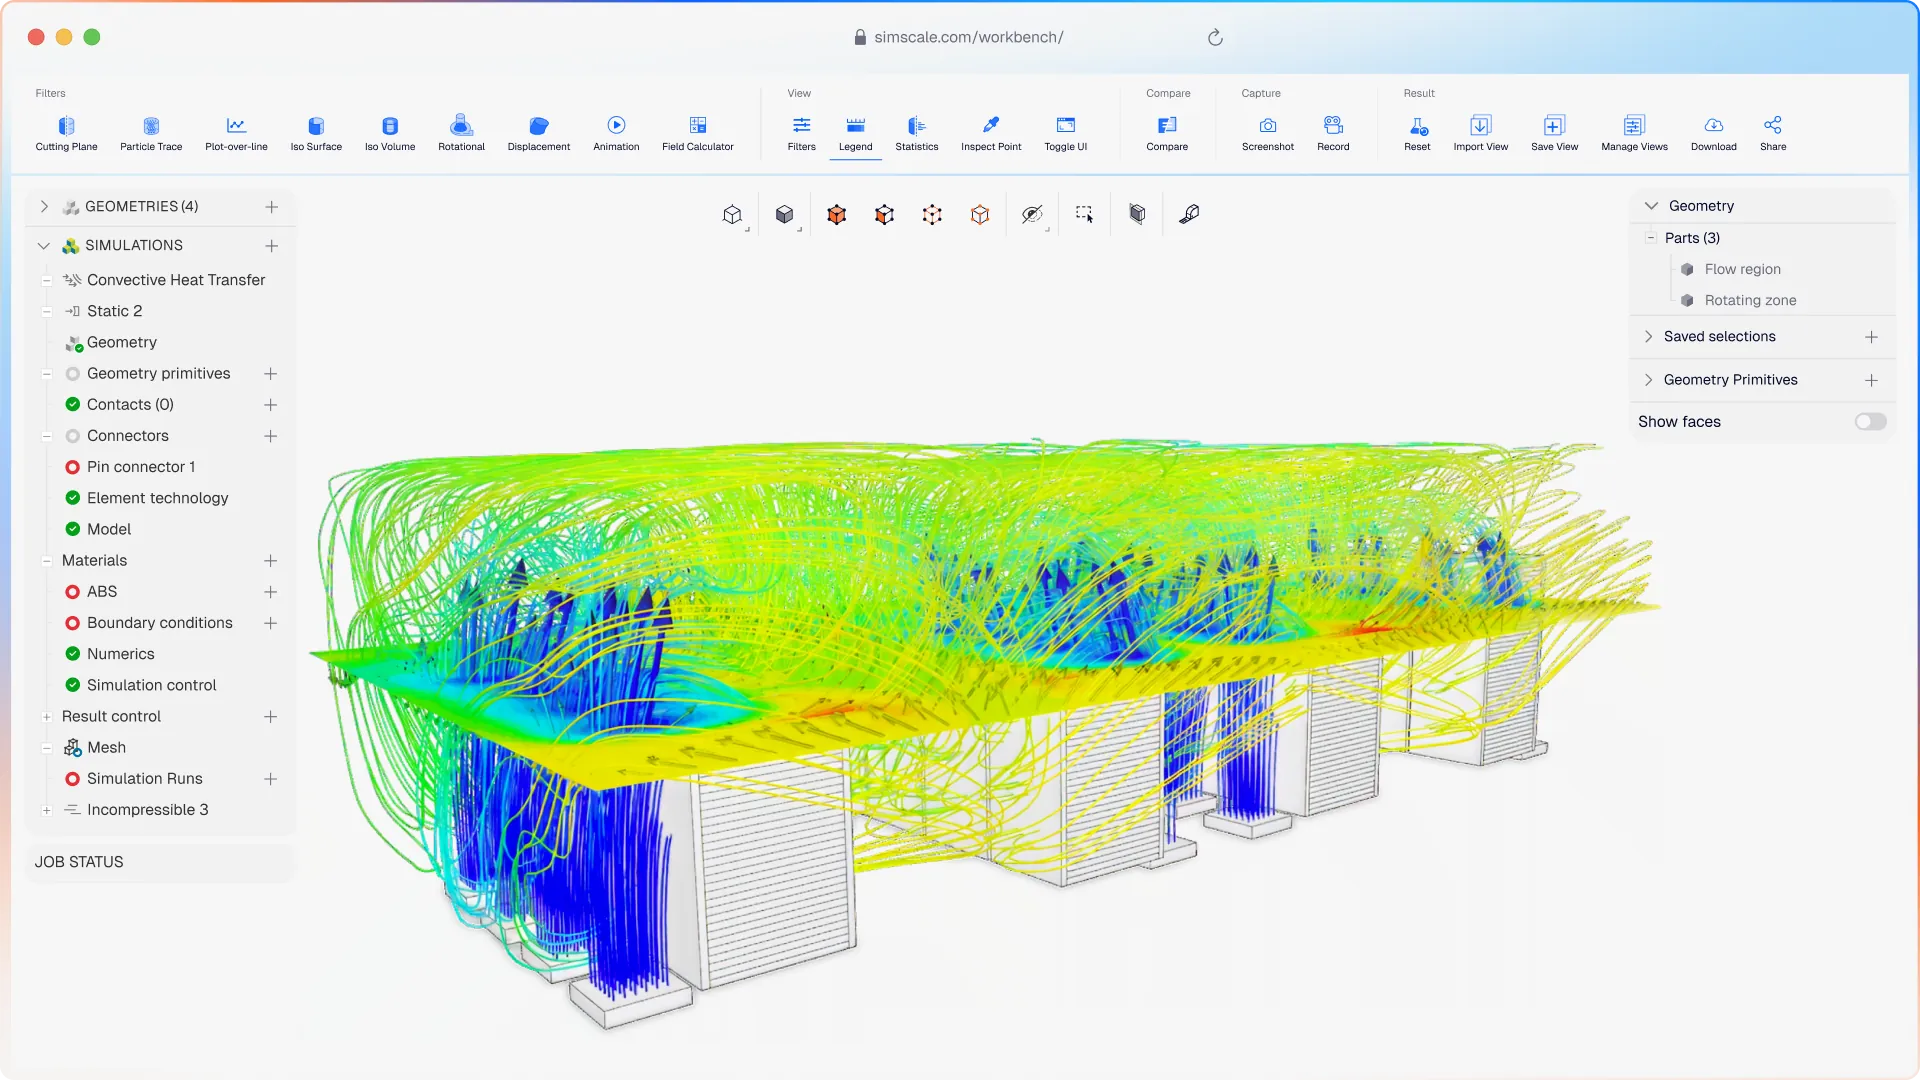This screenshot has width=1920, height=1080.
Task: Start the Animation tool
Action: click(616, 133)
